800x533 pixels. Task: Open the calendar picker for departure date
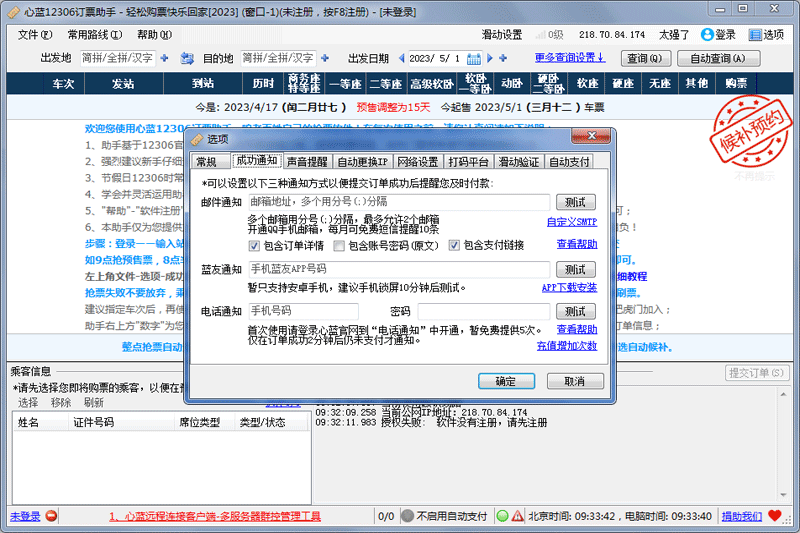pyautogui.click(x=474, y=58)
